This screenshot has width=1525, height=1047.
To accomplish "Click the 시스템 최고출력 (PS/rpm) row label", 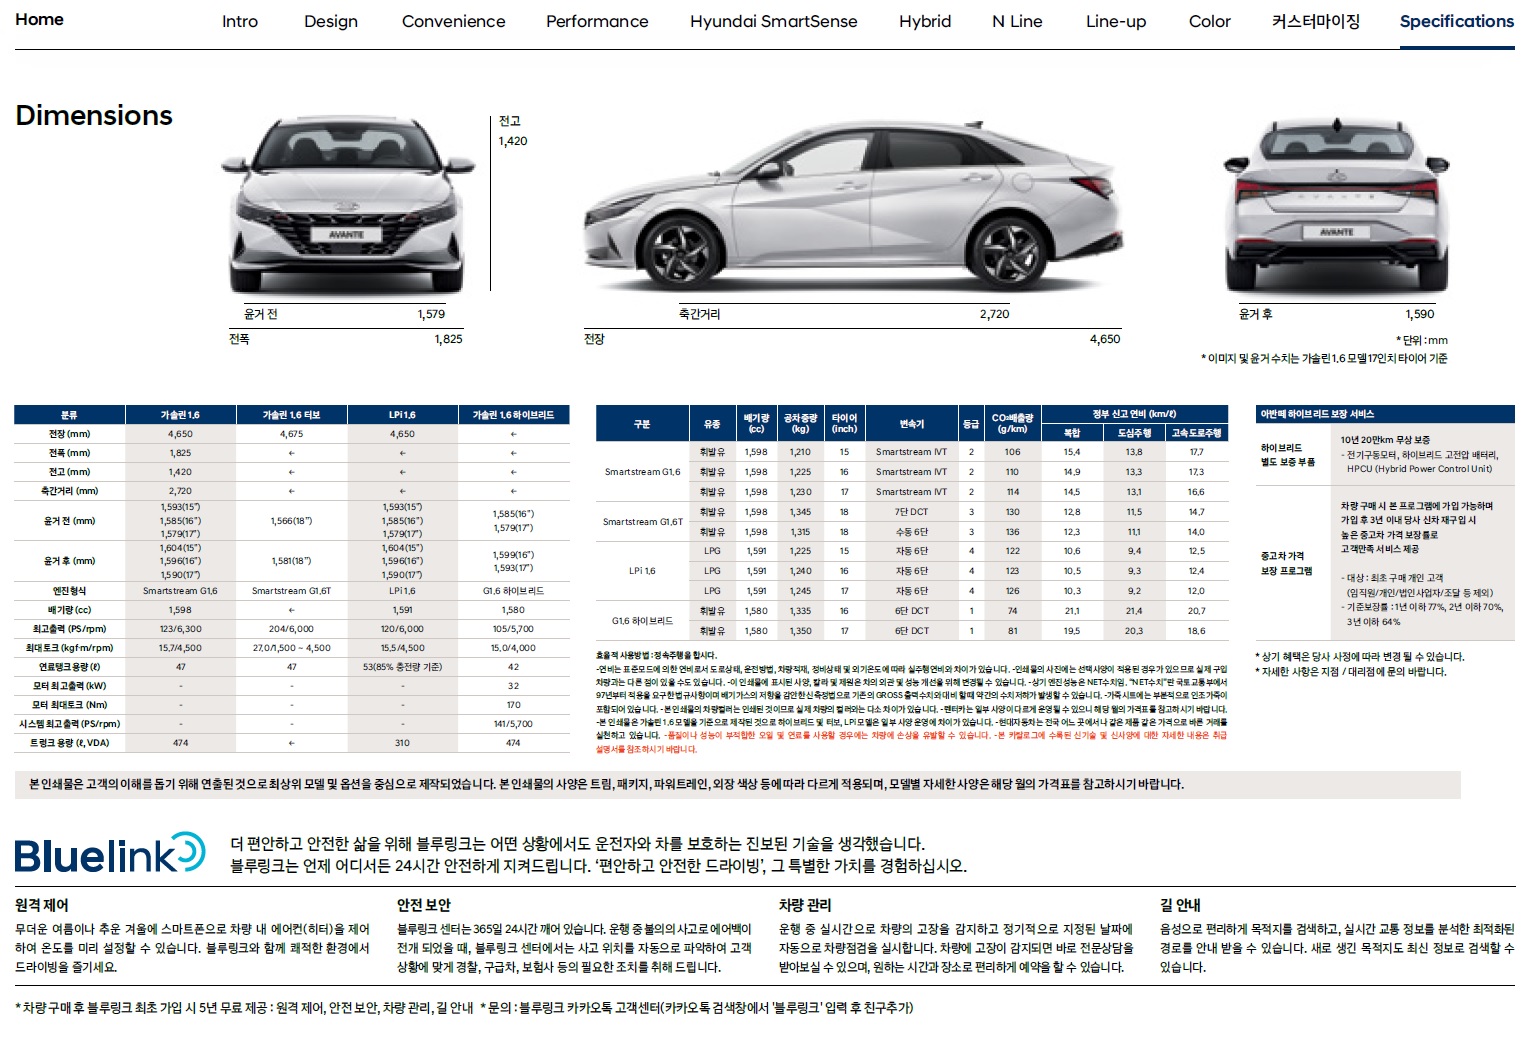I will pos(69,724).
